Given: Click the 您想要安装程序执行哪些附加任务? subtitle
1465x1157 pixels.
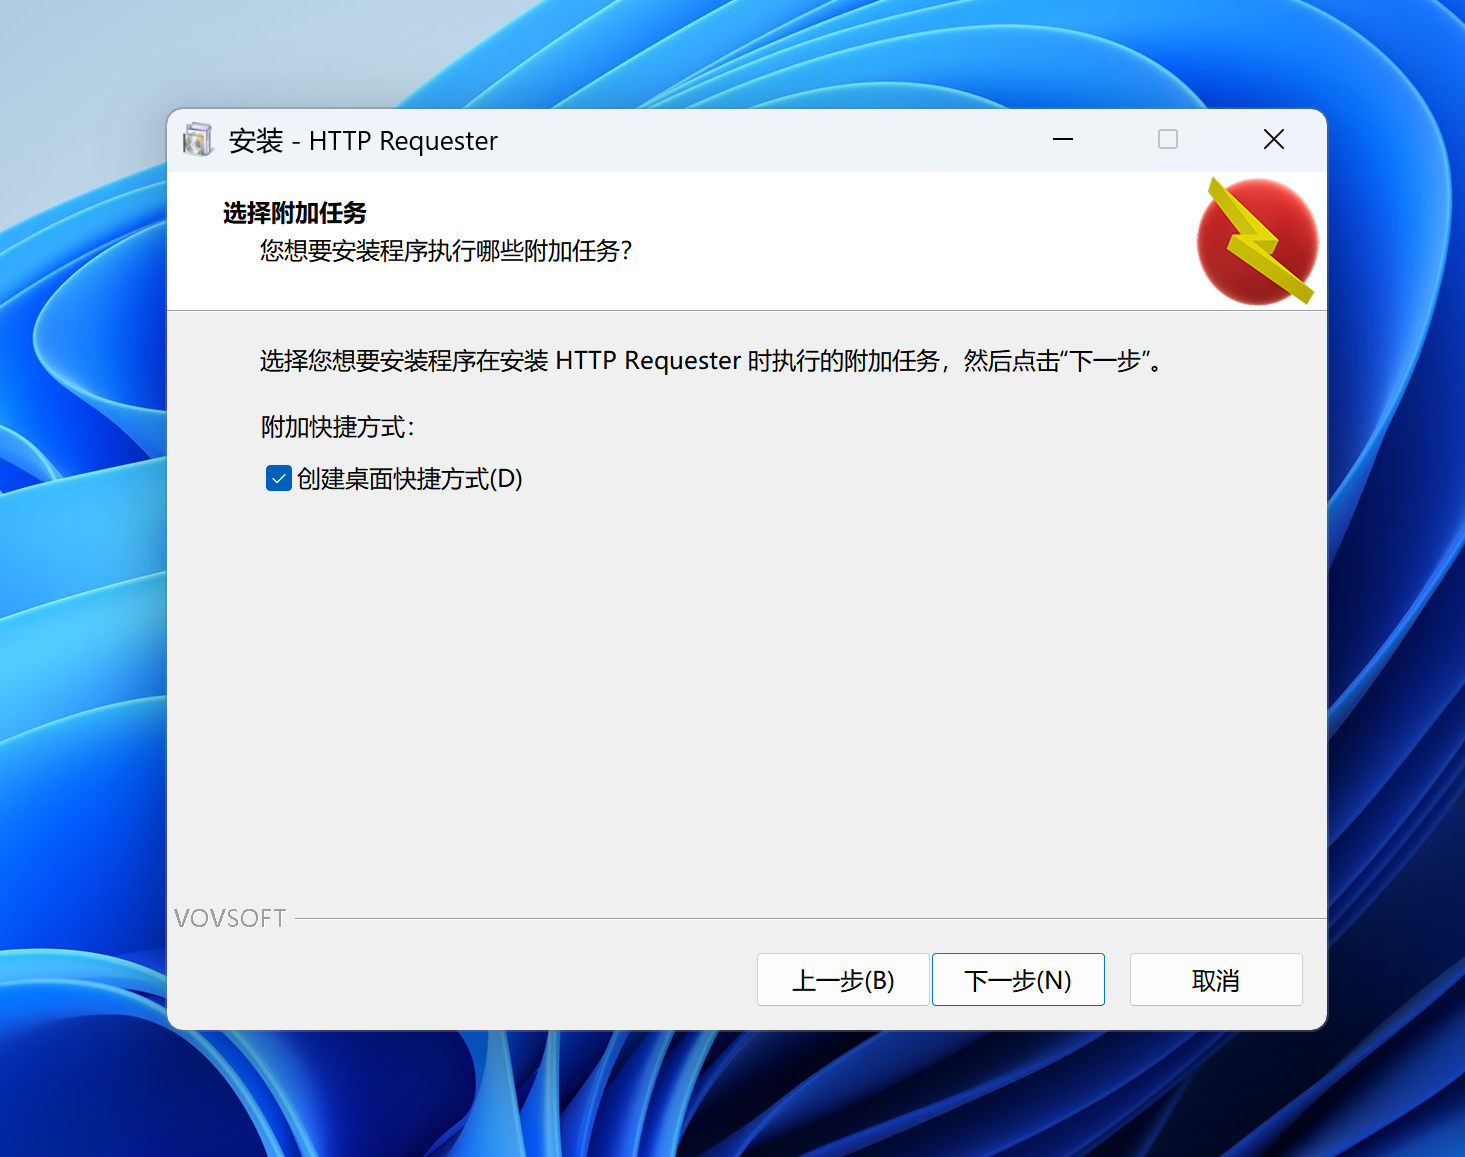Looking at the screenshot, I should tap(446, 251).
